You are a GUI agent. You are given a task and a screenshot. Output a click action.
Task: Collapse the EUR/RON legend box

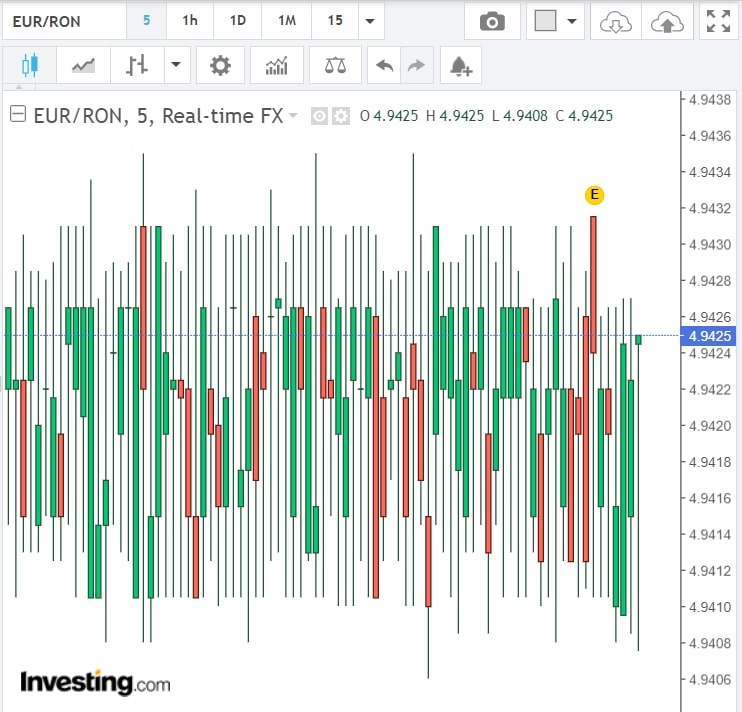[18, 115]
